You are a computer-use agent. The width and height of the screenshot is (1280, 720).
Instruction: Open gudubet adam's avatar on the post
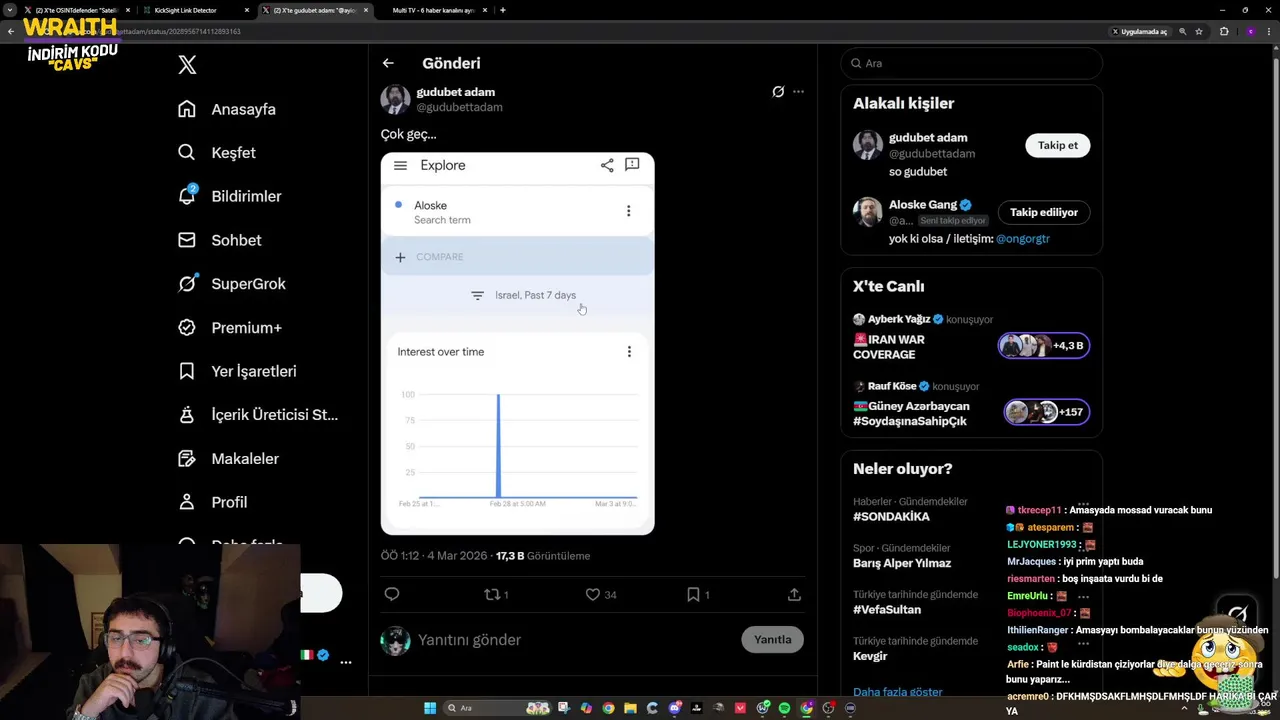tap(395, 99)
